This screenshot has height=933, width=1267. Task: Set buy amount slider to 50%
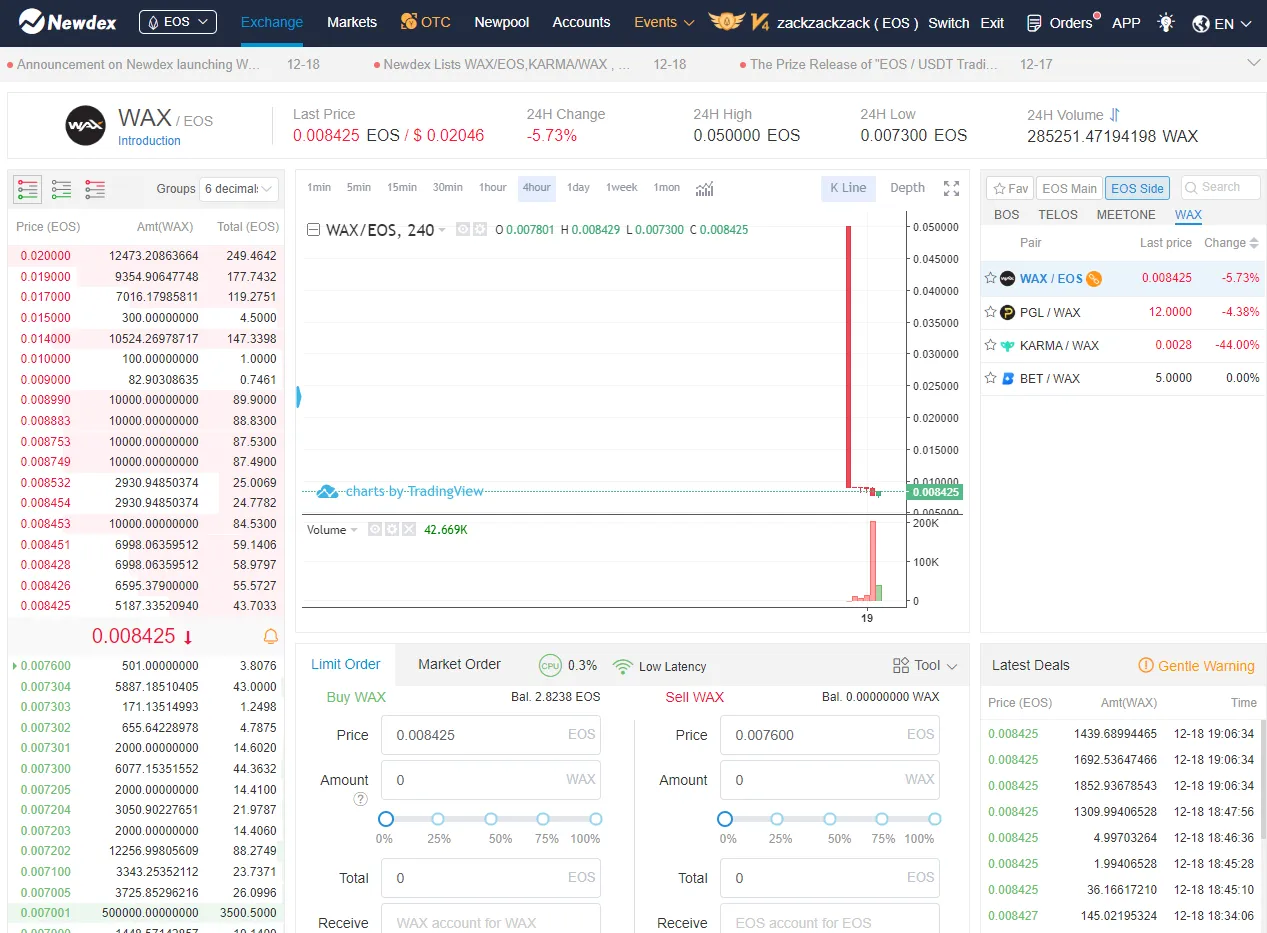click(491, 819)
